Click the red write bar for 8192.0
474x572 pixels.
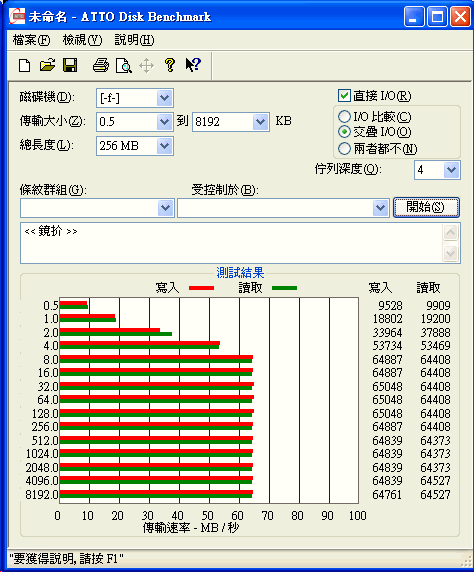coord(156,492)
